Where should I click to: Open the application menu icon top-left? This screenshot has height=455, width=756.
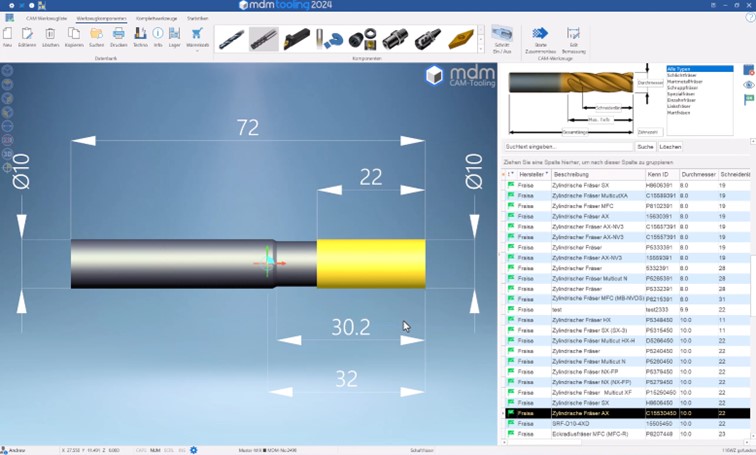tap(10, 18)
